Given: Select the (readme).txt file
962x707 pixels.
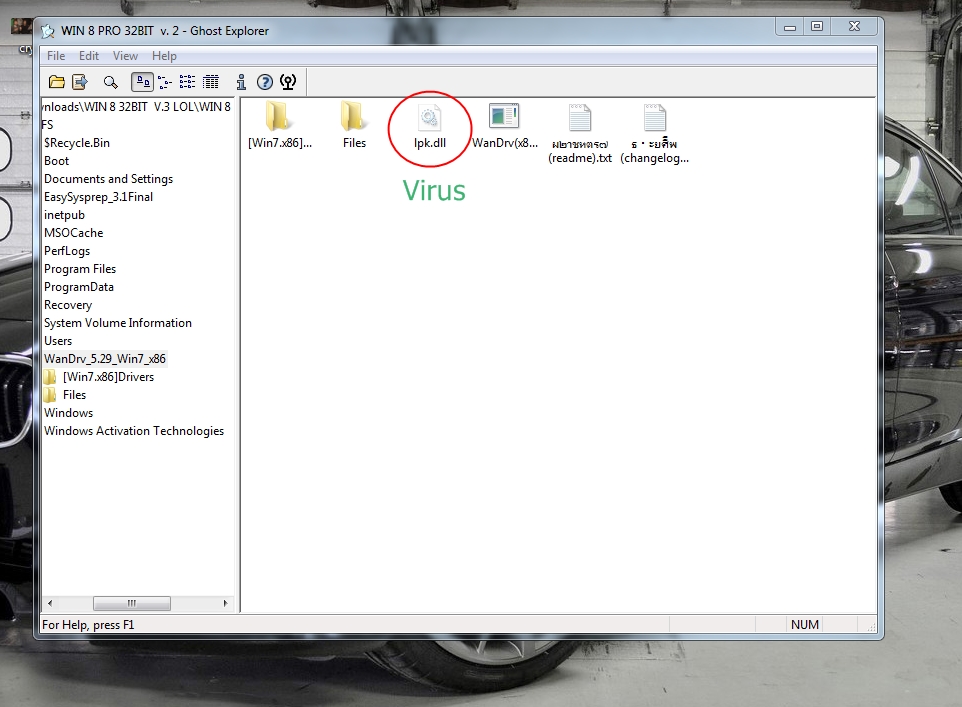Looking at the screenshot, I should coord(580,133).
